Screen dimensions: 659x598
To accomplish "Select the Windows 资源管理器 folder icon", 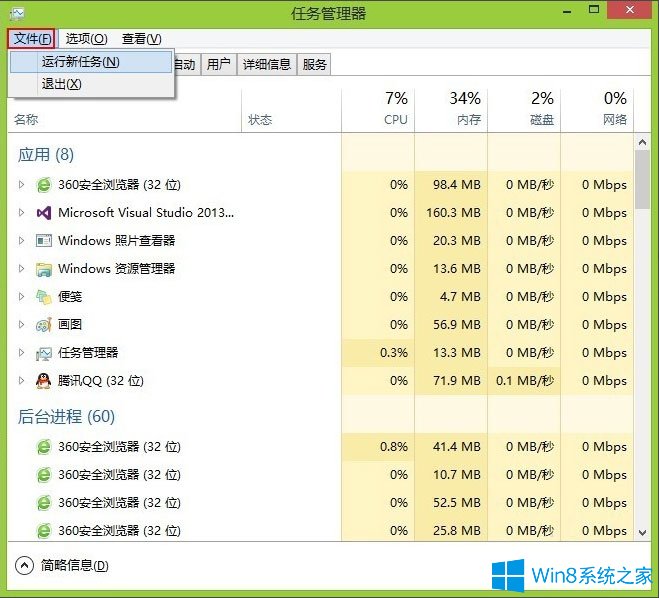I will click(43, 269).
